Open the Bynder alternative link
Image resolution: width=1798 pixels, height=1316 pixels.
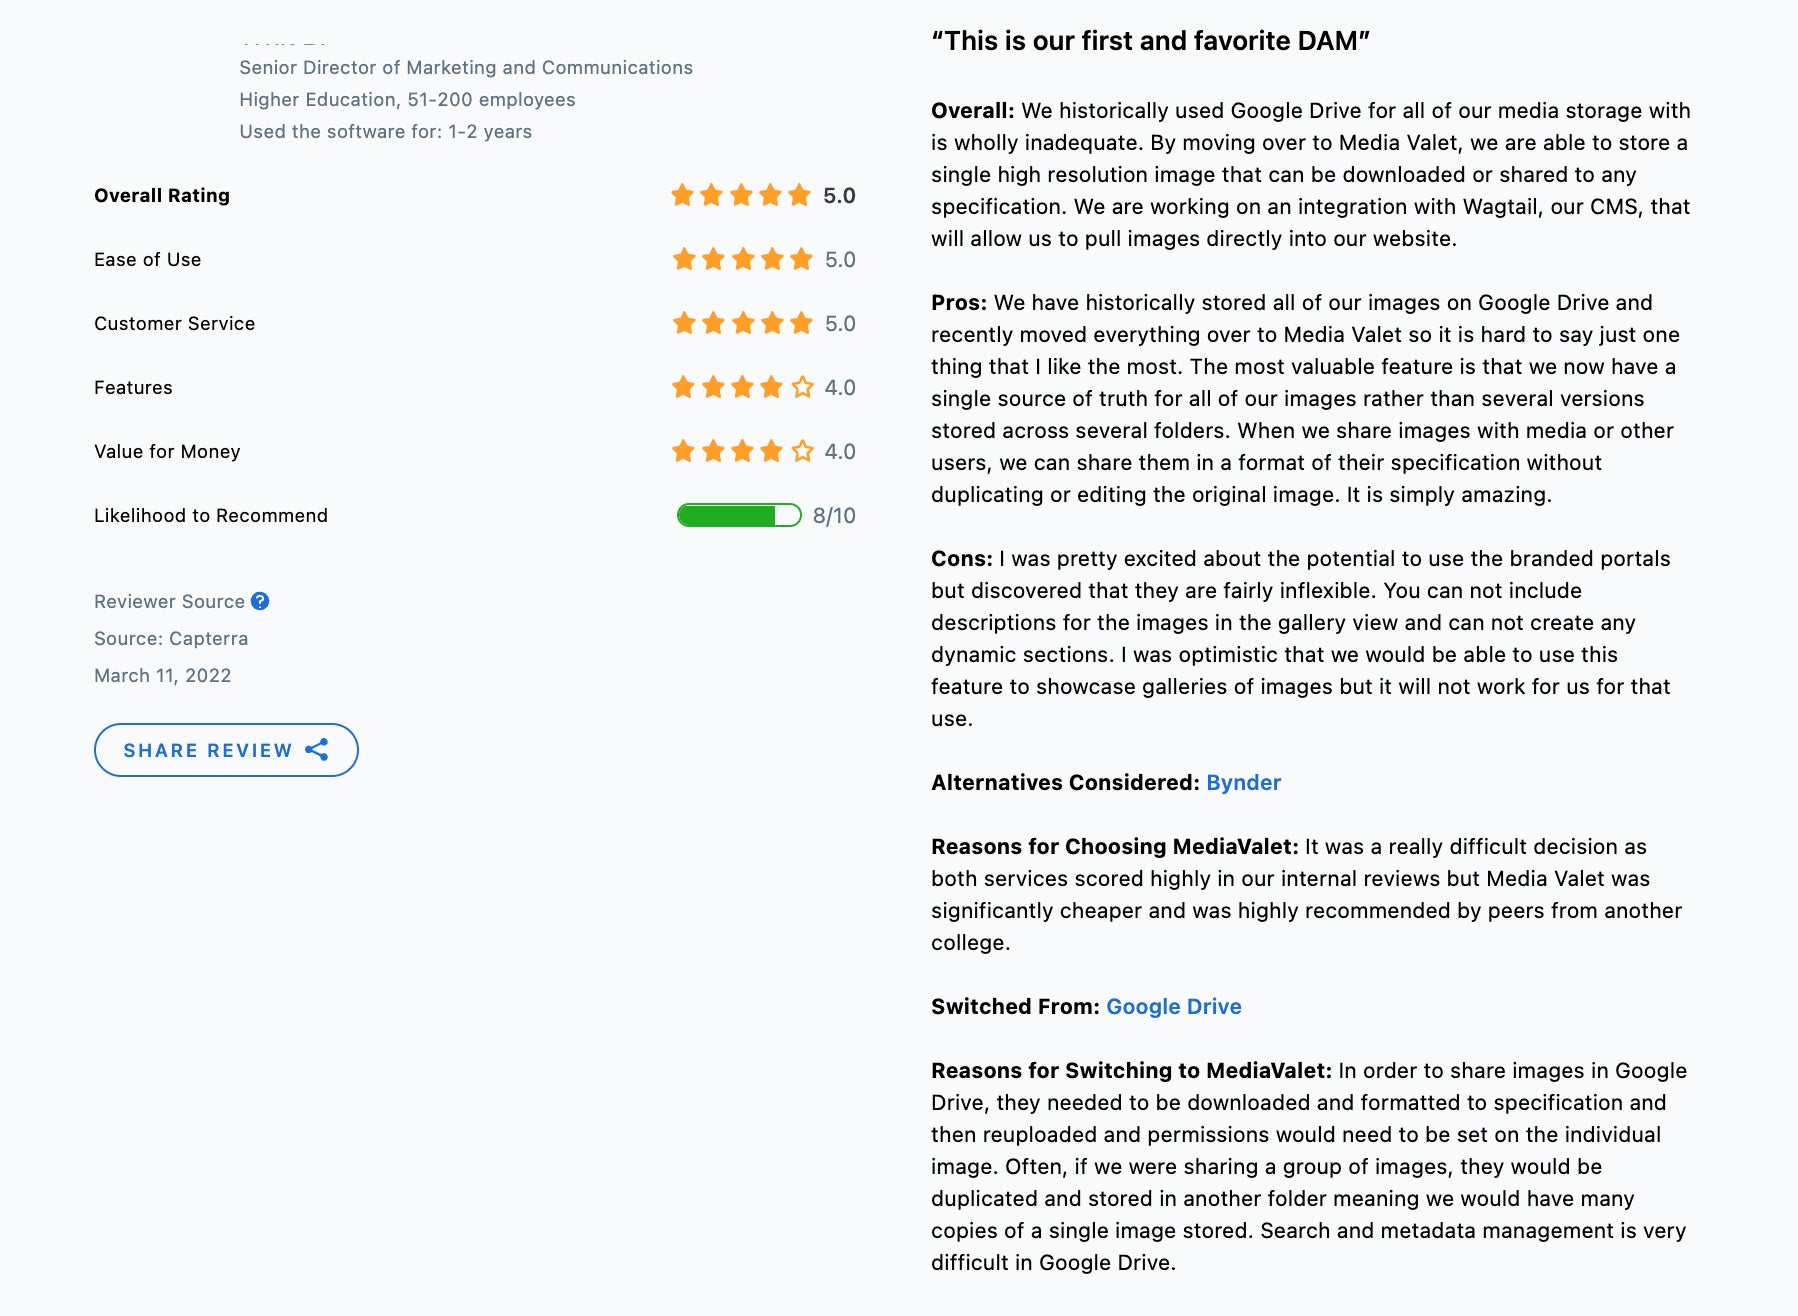pyautogui.click(x=1243, y=783)
